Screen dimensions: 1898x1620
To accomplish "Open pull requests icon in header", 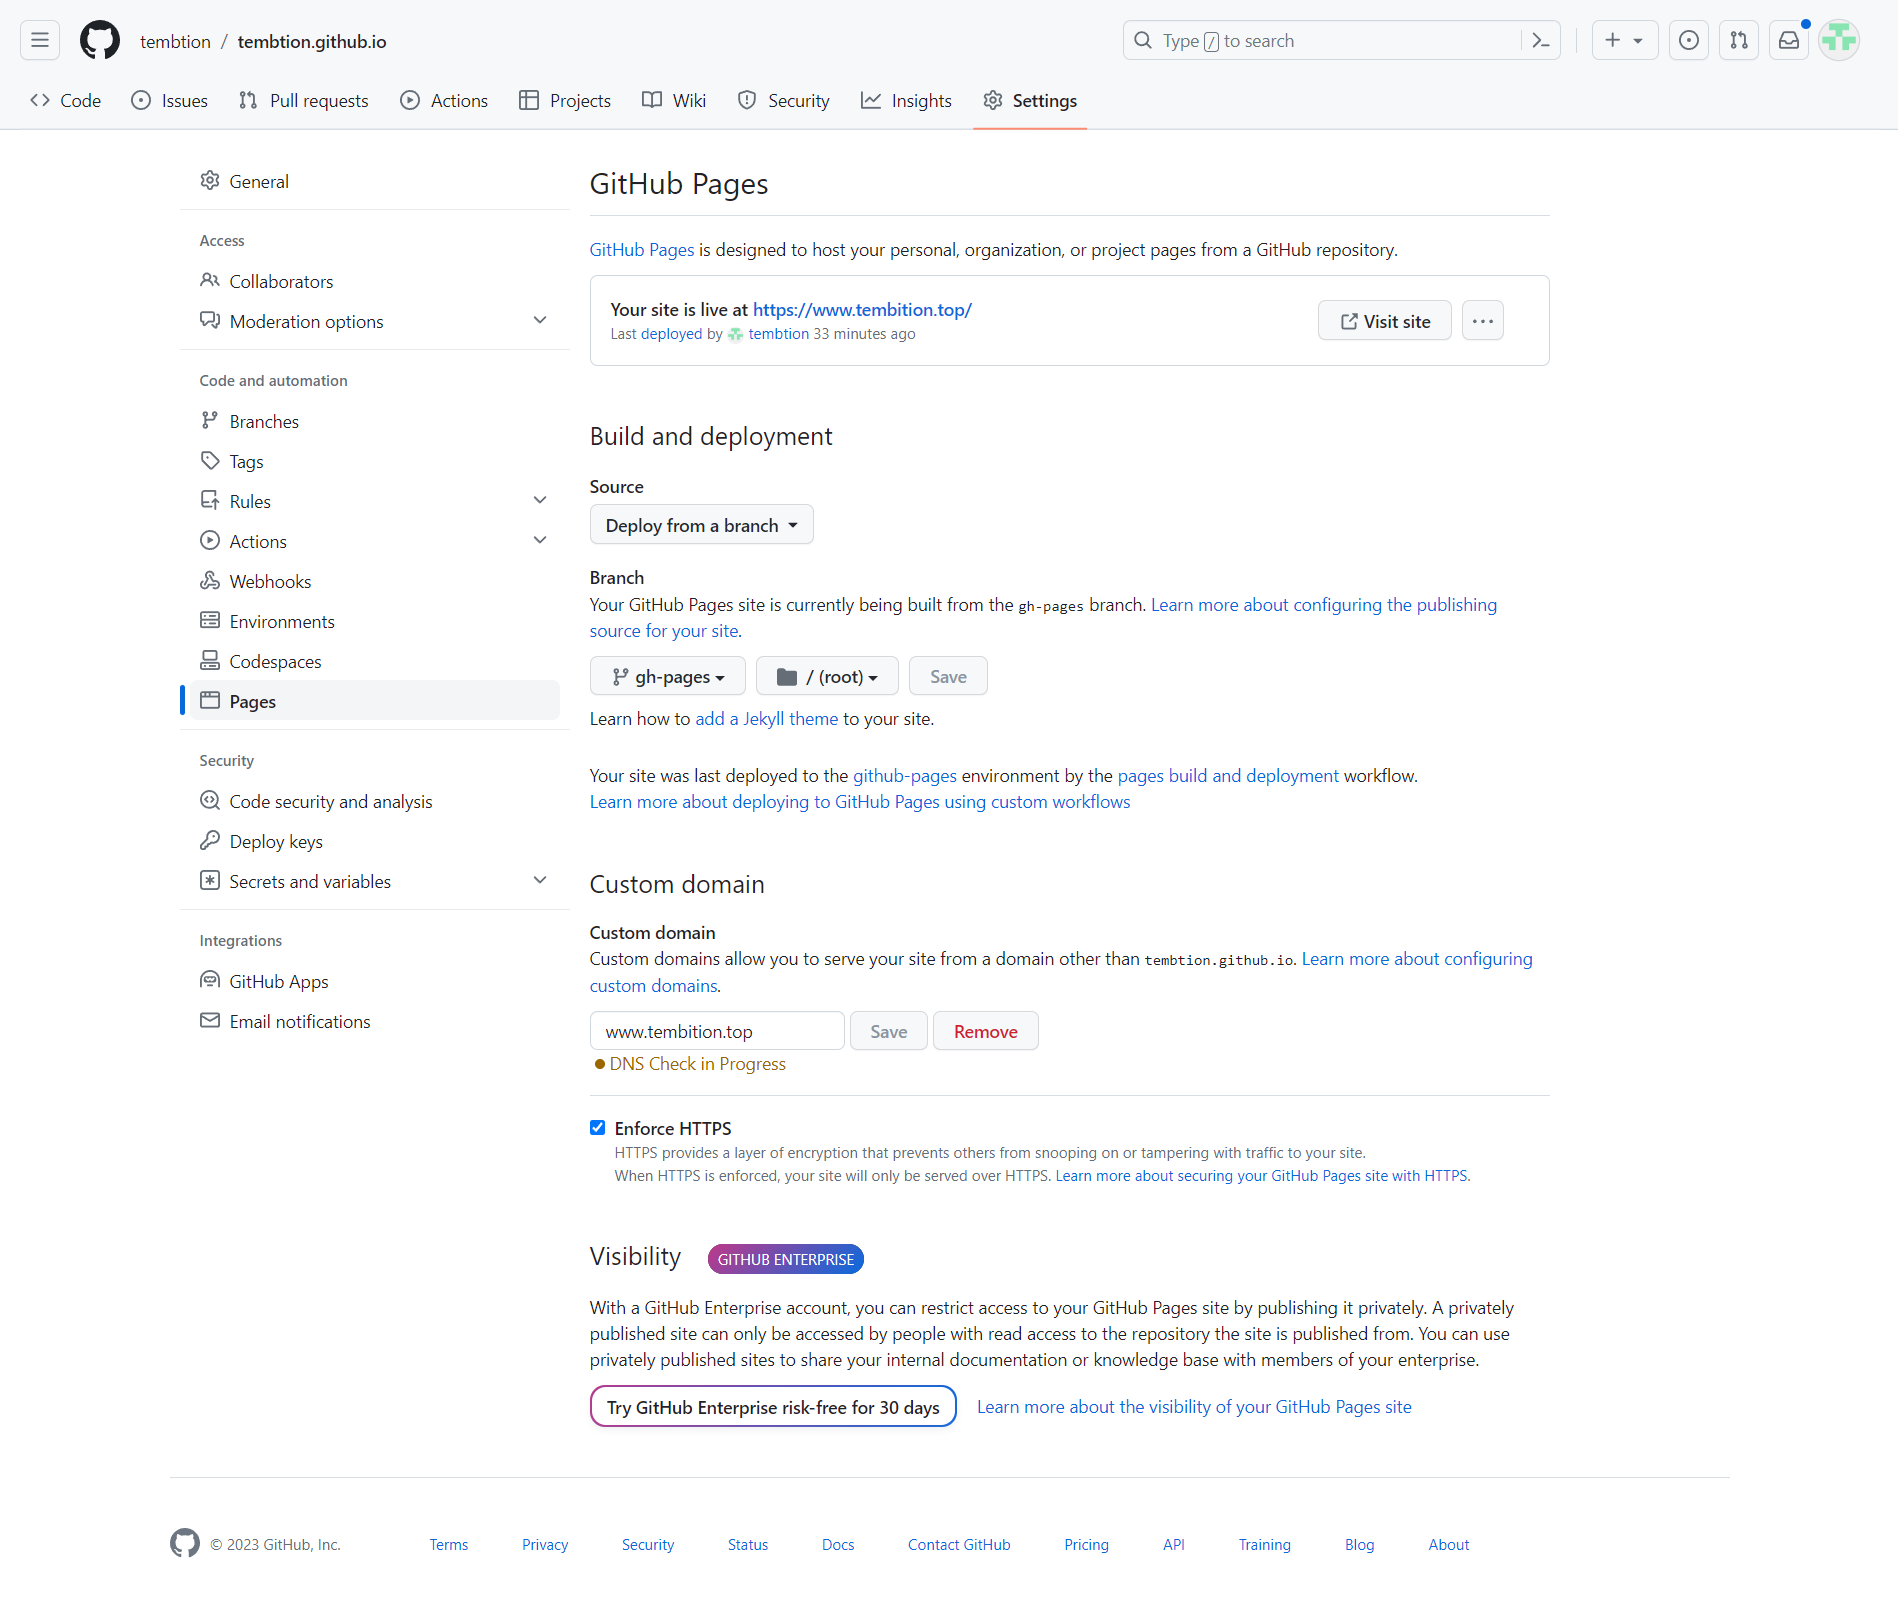I will point(1739,41).
